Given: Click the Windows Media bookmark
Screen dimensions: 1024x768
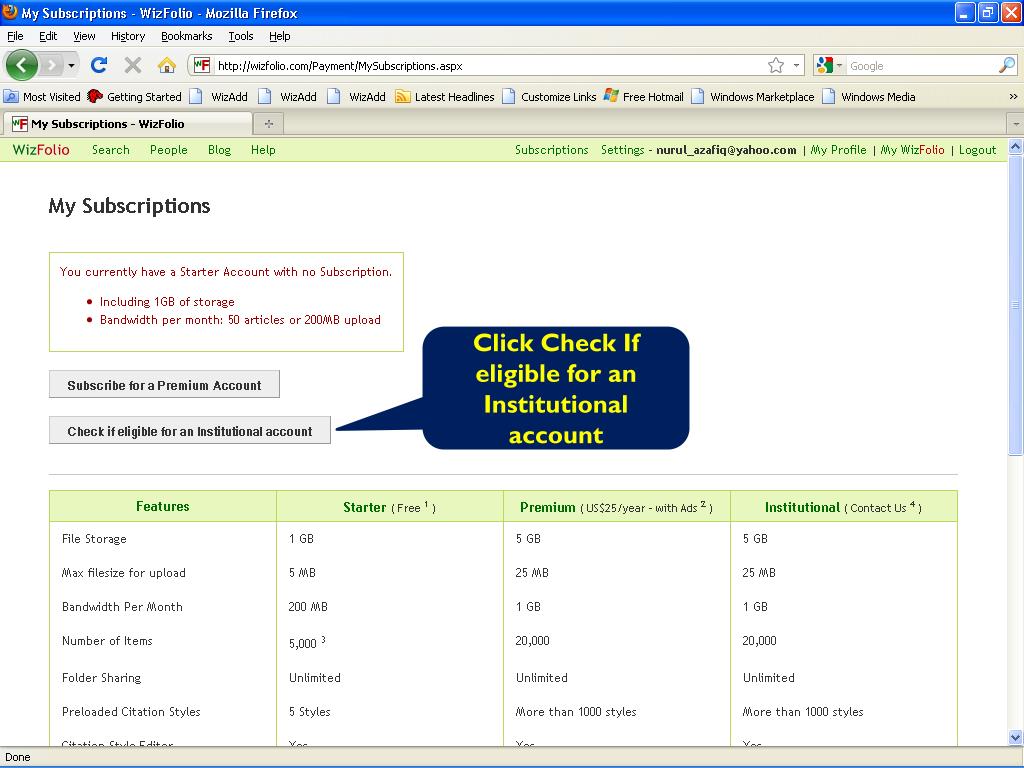Looking at the screenshot, I should (869, 97).
